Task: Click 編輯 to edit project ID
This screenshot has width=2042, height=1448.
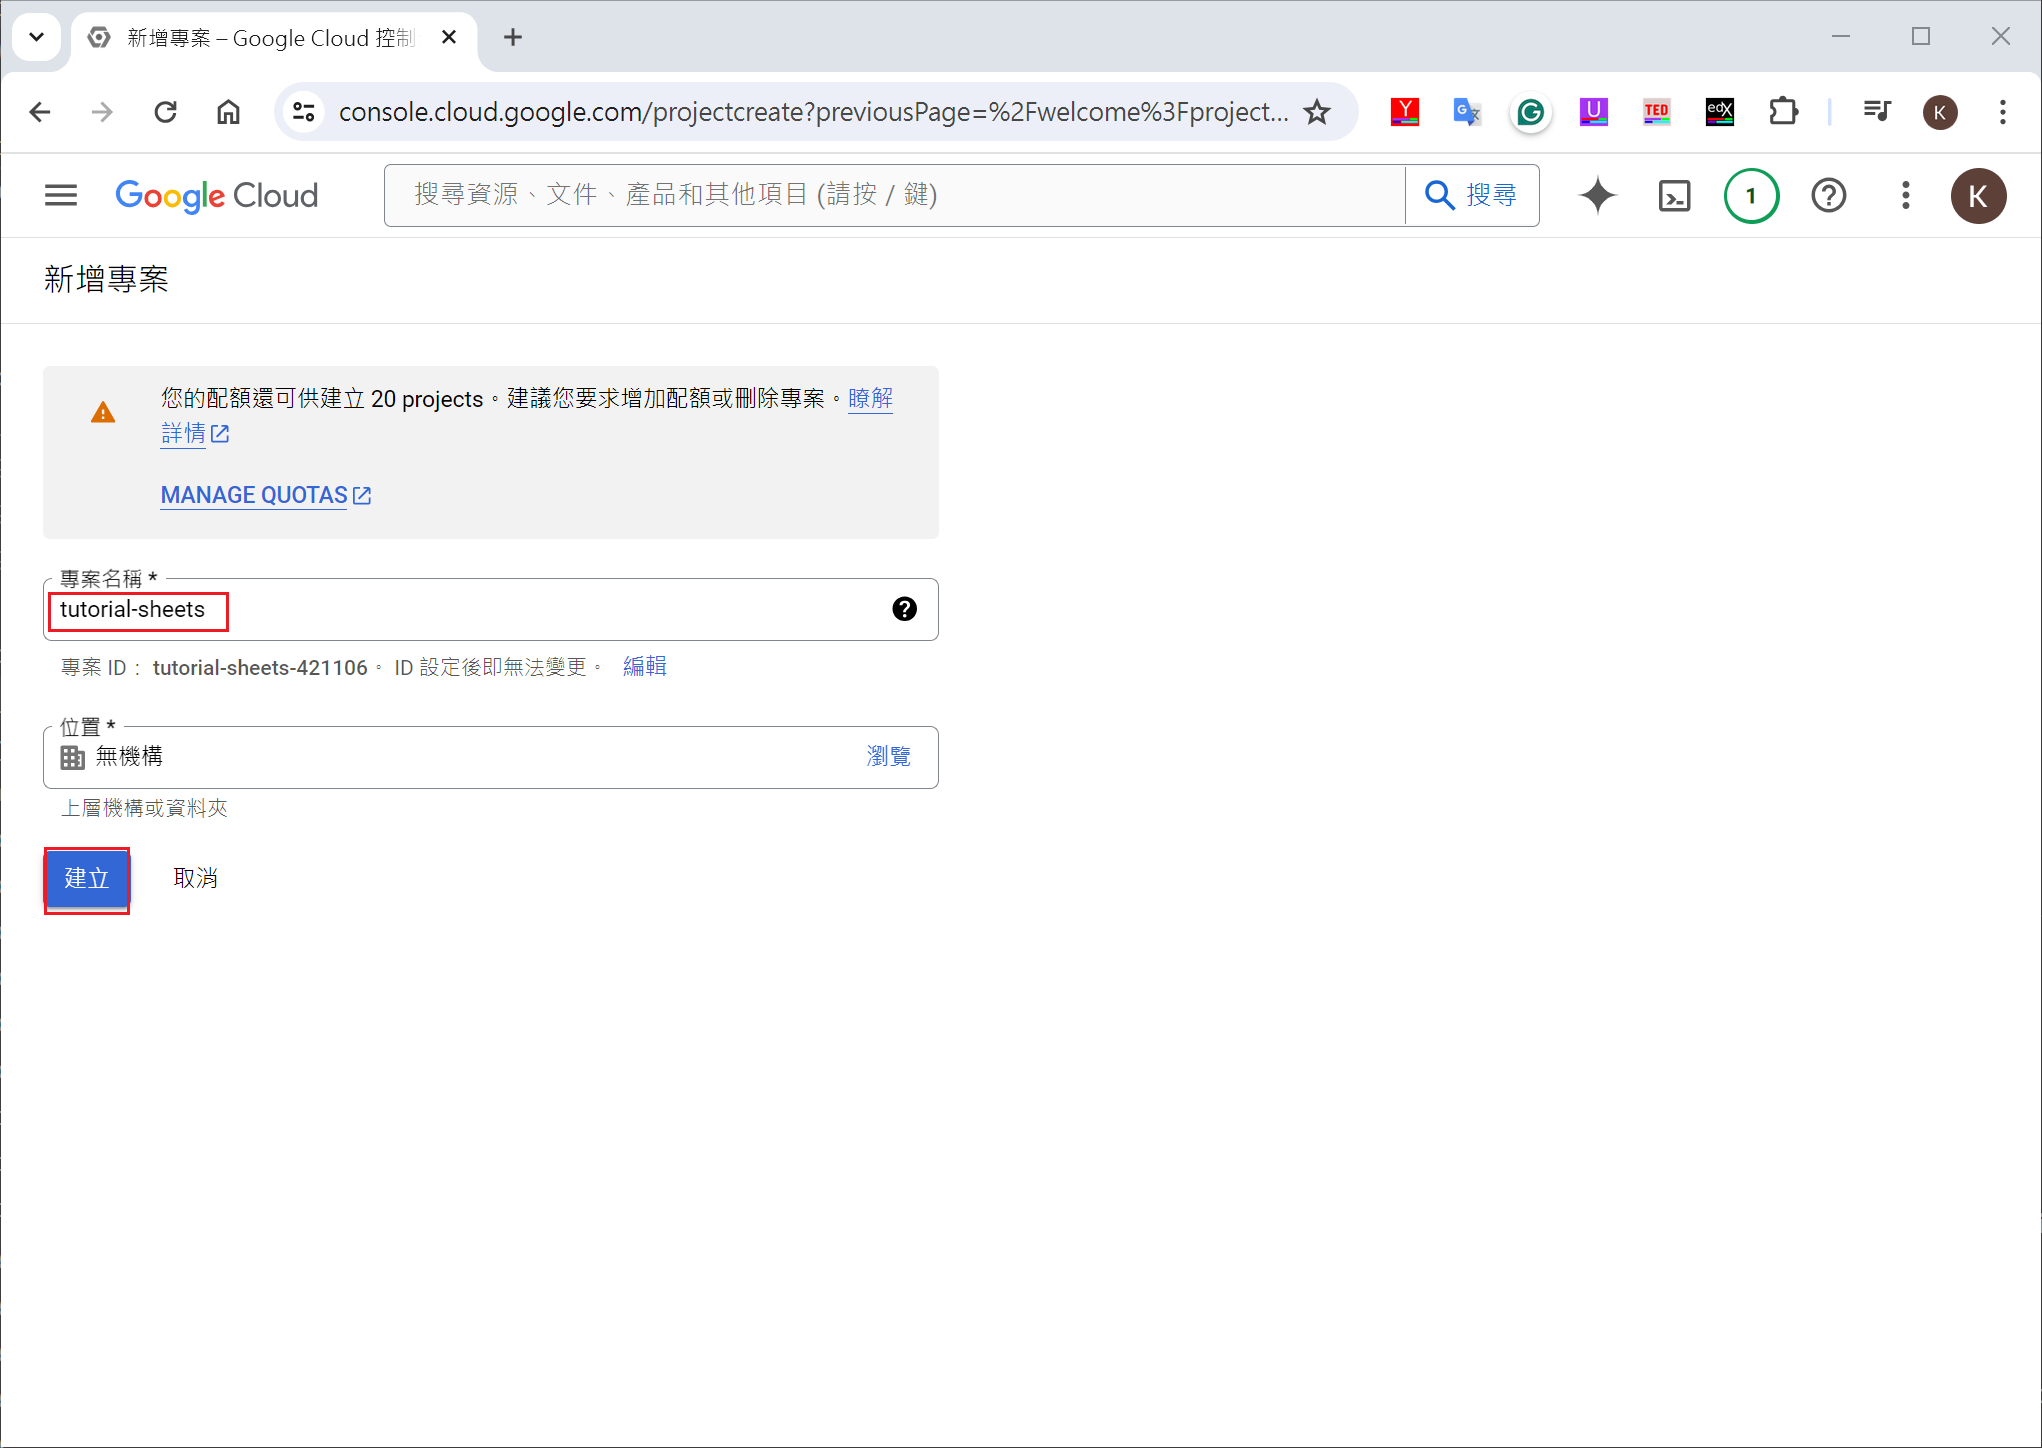Action: (x=644, y=667)
